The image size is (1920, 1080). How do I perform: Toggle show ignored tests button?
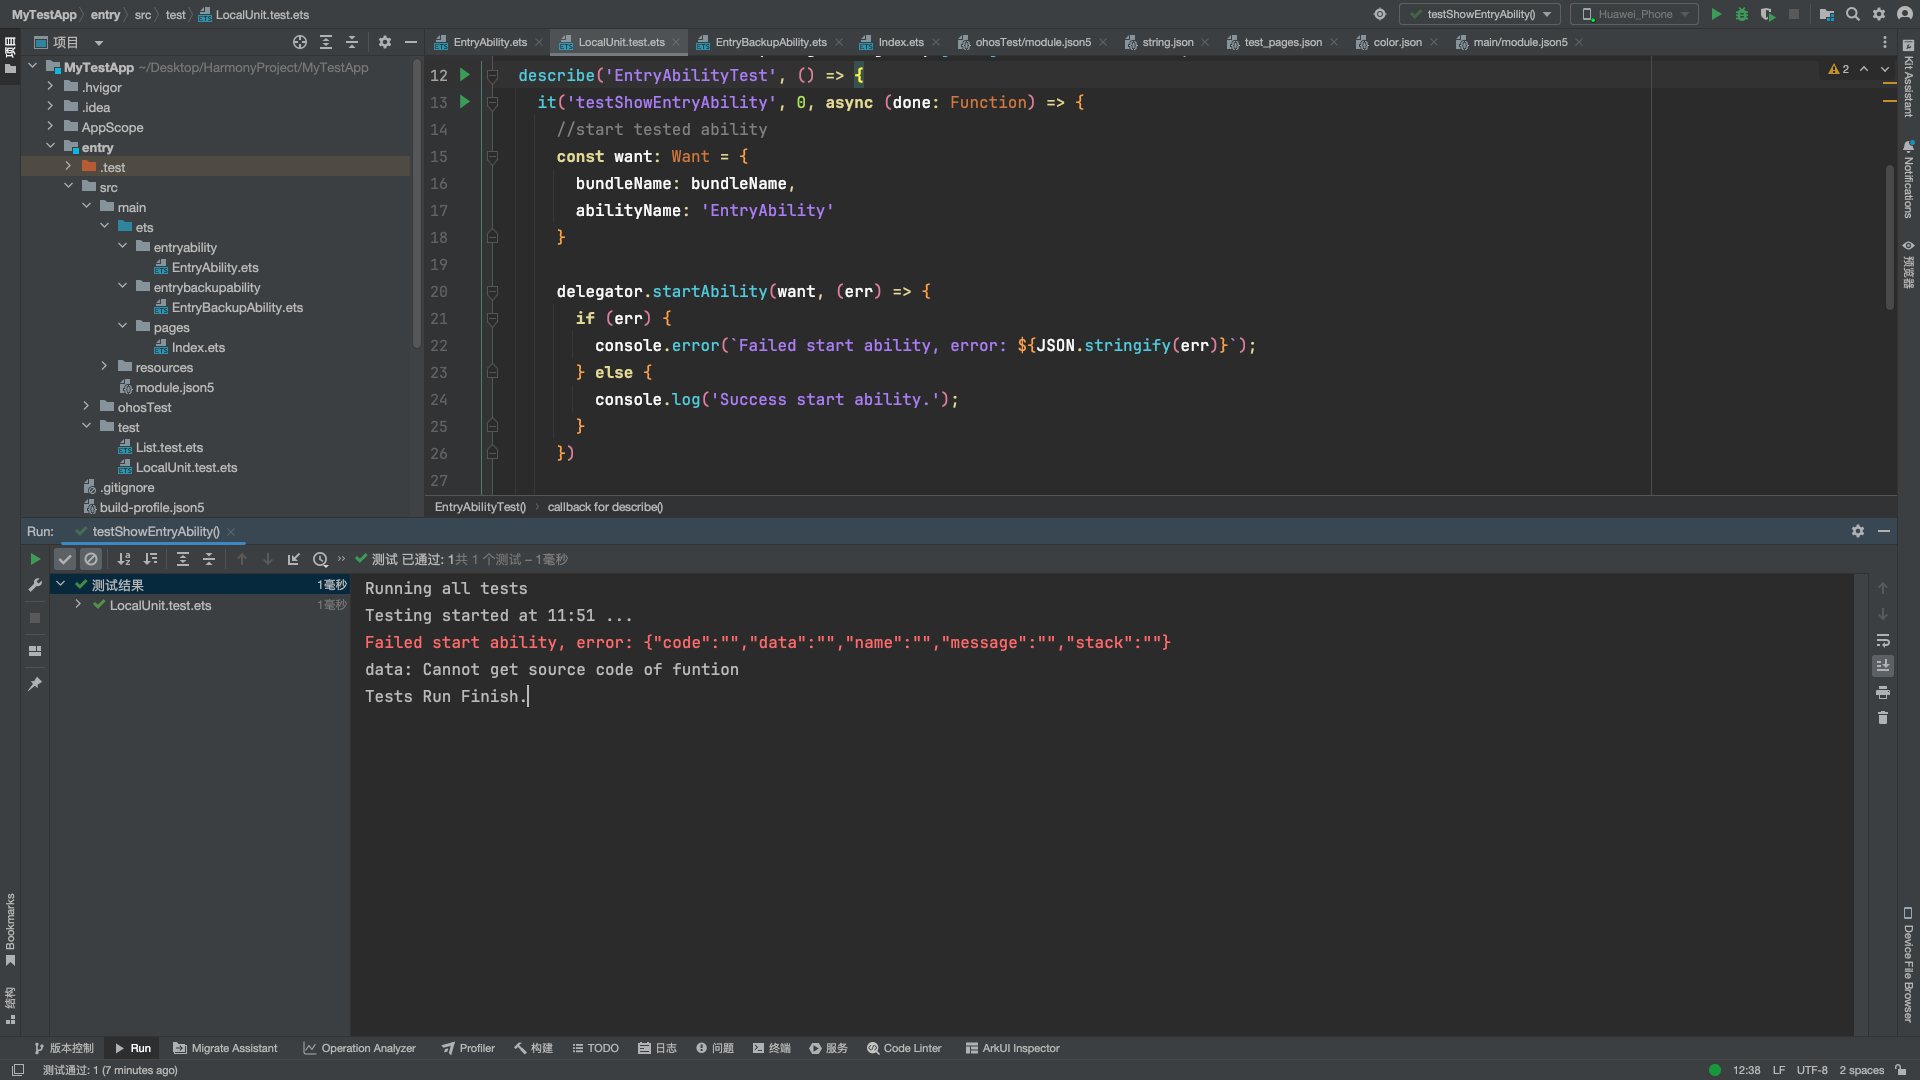click(x=91, y=559)
